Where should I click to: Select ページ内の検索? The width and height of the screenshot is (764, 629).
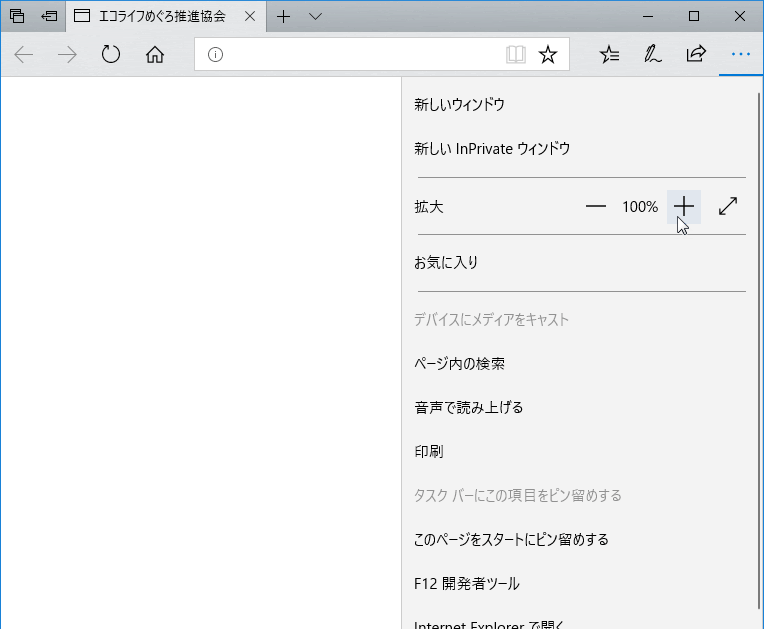579,363
